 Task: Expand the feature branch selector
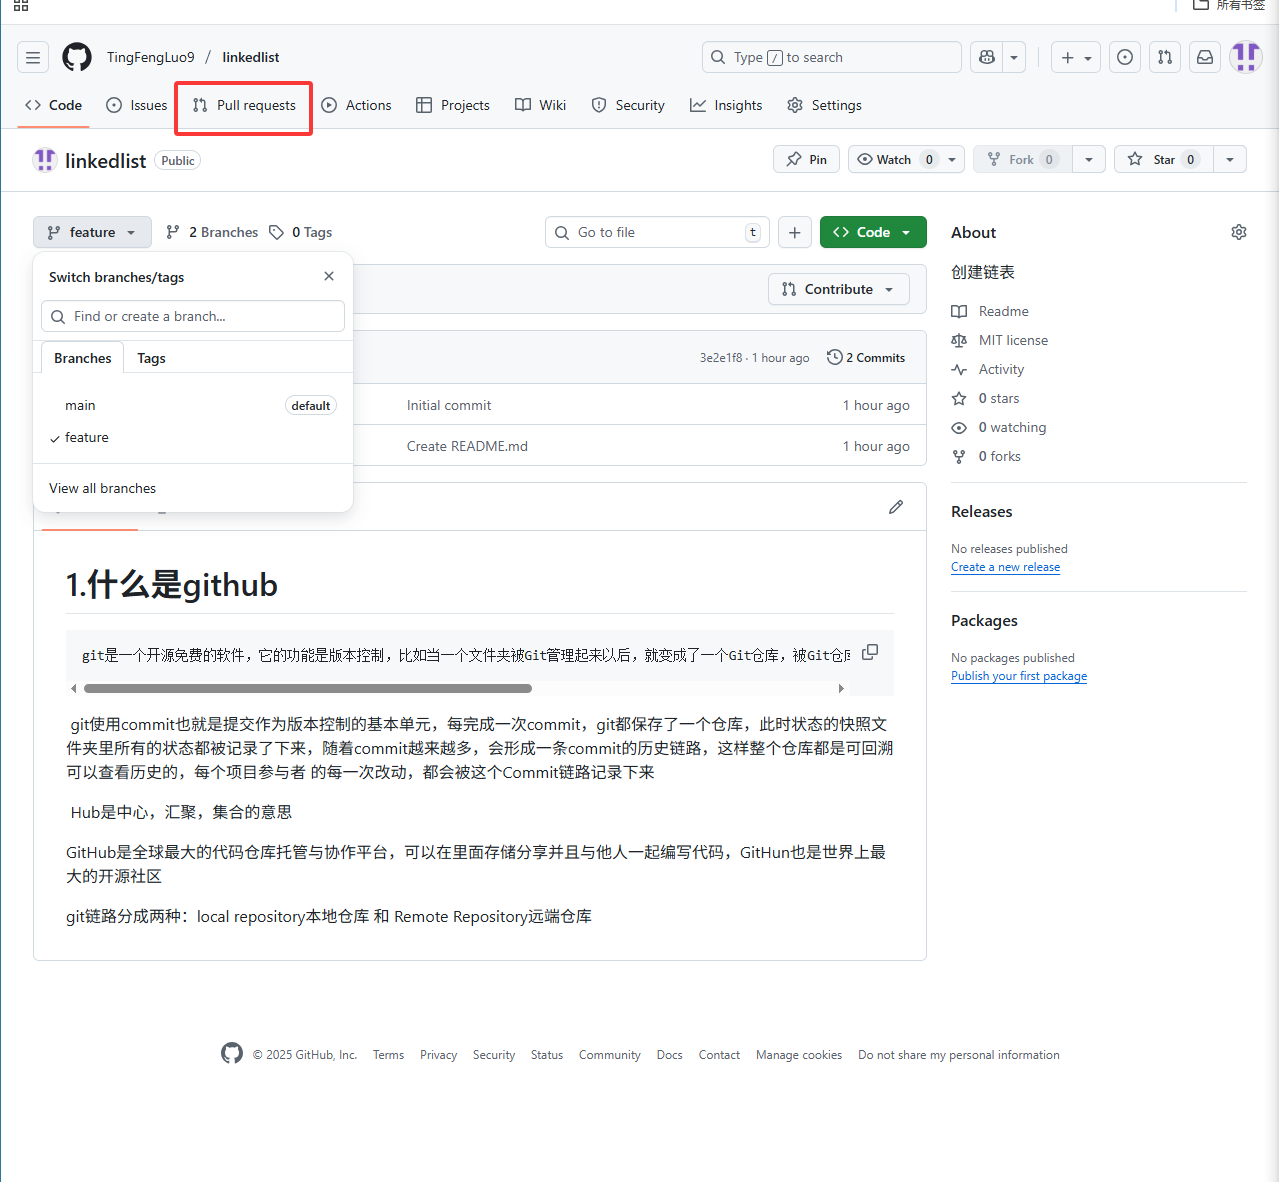pos(92,232)
